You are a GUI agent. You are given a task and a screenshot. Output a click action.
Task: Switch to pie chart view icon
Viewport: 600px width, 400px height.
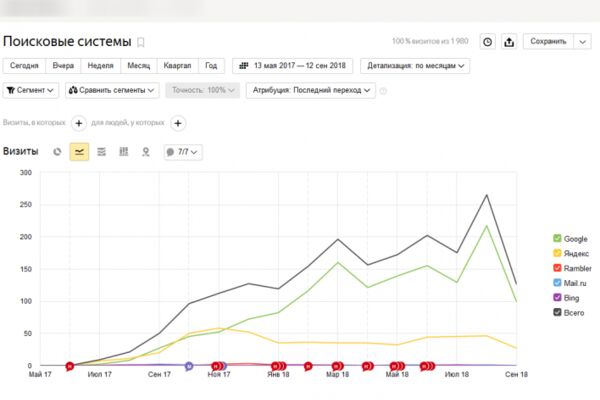(x=57, y=152)
